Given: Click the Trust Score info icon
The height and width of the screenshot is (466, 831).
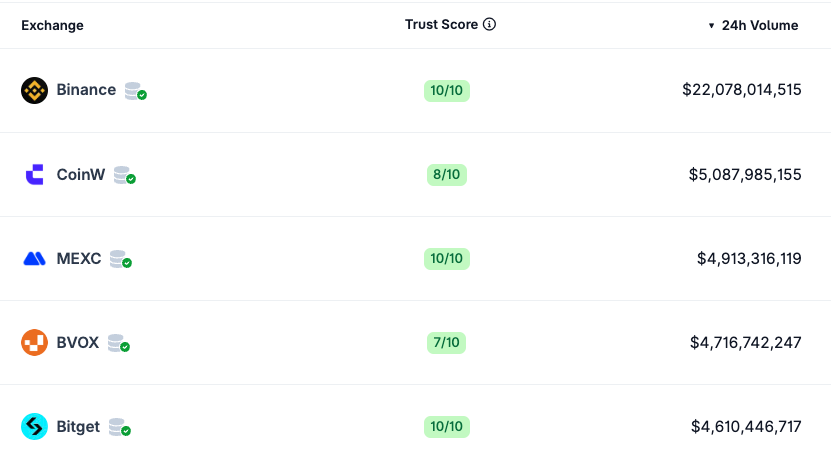Looking at the screenshot, I should pos(489,25).
